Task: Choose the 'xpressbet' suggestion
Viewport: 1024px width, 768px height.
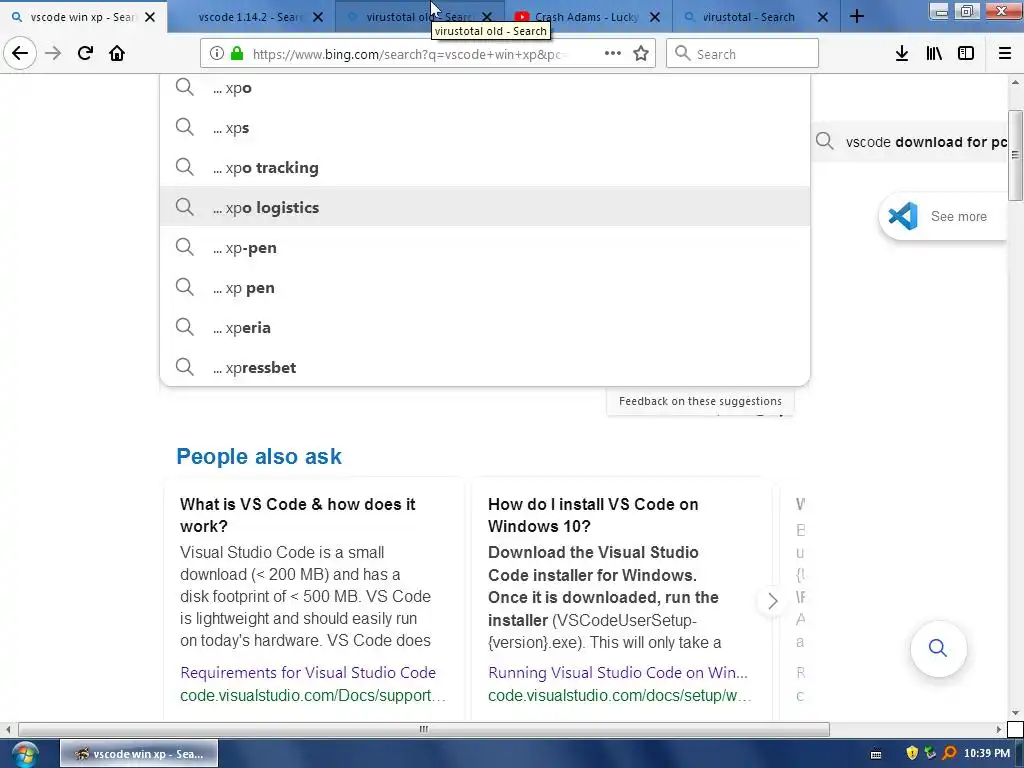Action: pos(485,367)
